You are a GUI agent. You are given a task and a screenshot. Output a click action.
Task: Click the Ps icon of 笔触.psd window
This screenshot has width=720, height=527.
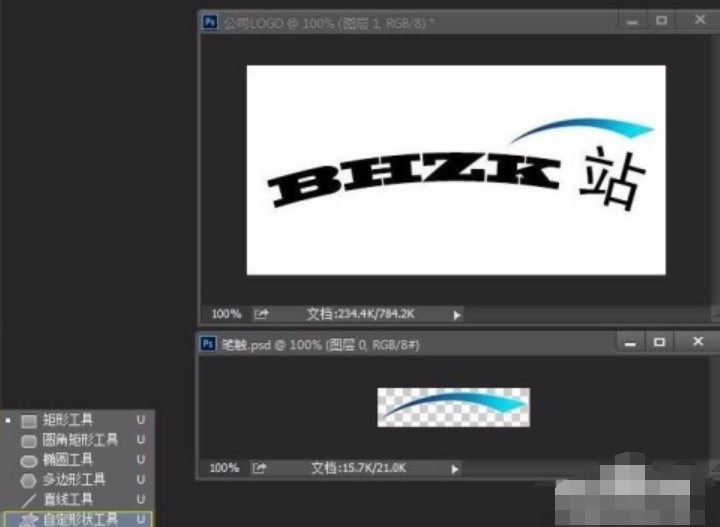208,344
